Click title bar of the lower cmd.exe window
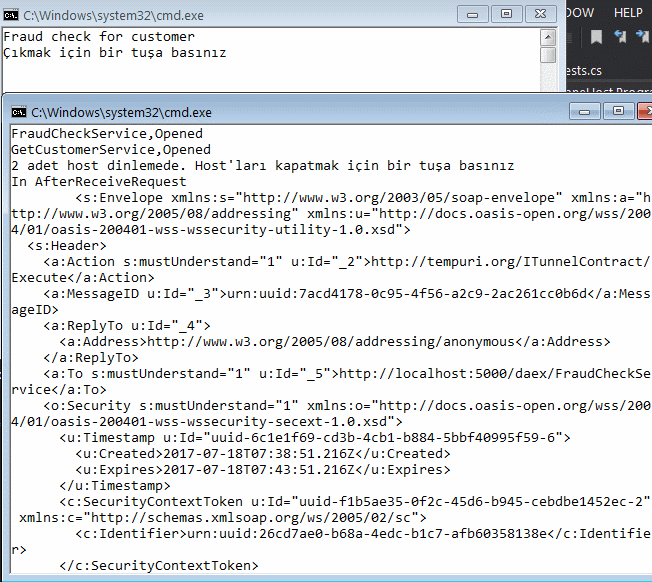This screenshot has height=582, width=652. click(x=300, y=112)
